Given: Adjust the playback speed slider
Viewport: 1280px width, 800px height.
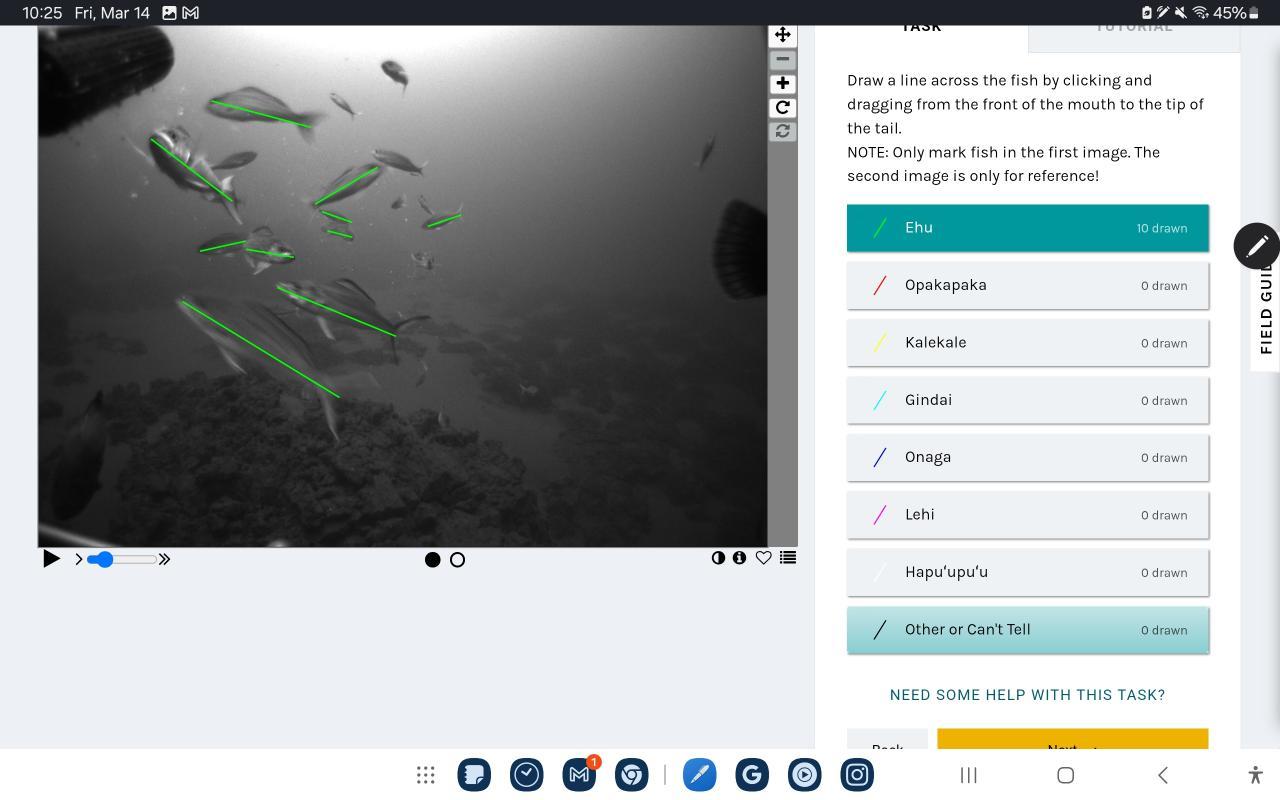Looking at the screenshot, I should [121, 559].
